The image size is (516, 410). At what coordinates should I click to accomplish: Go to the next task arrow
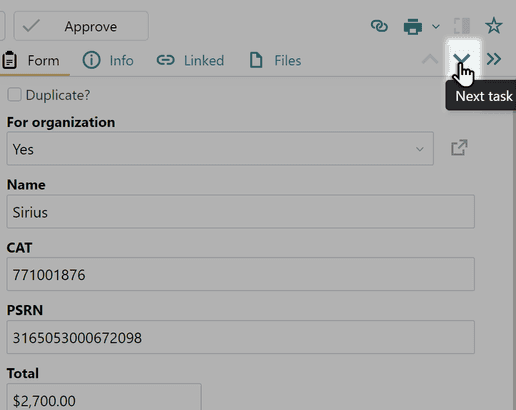pos(462,59)
